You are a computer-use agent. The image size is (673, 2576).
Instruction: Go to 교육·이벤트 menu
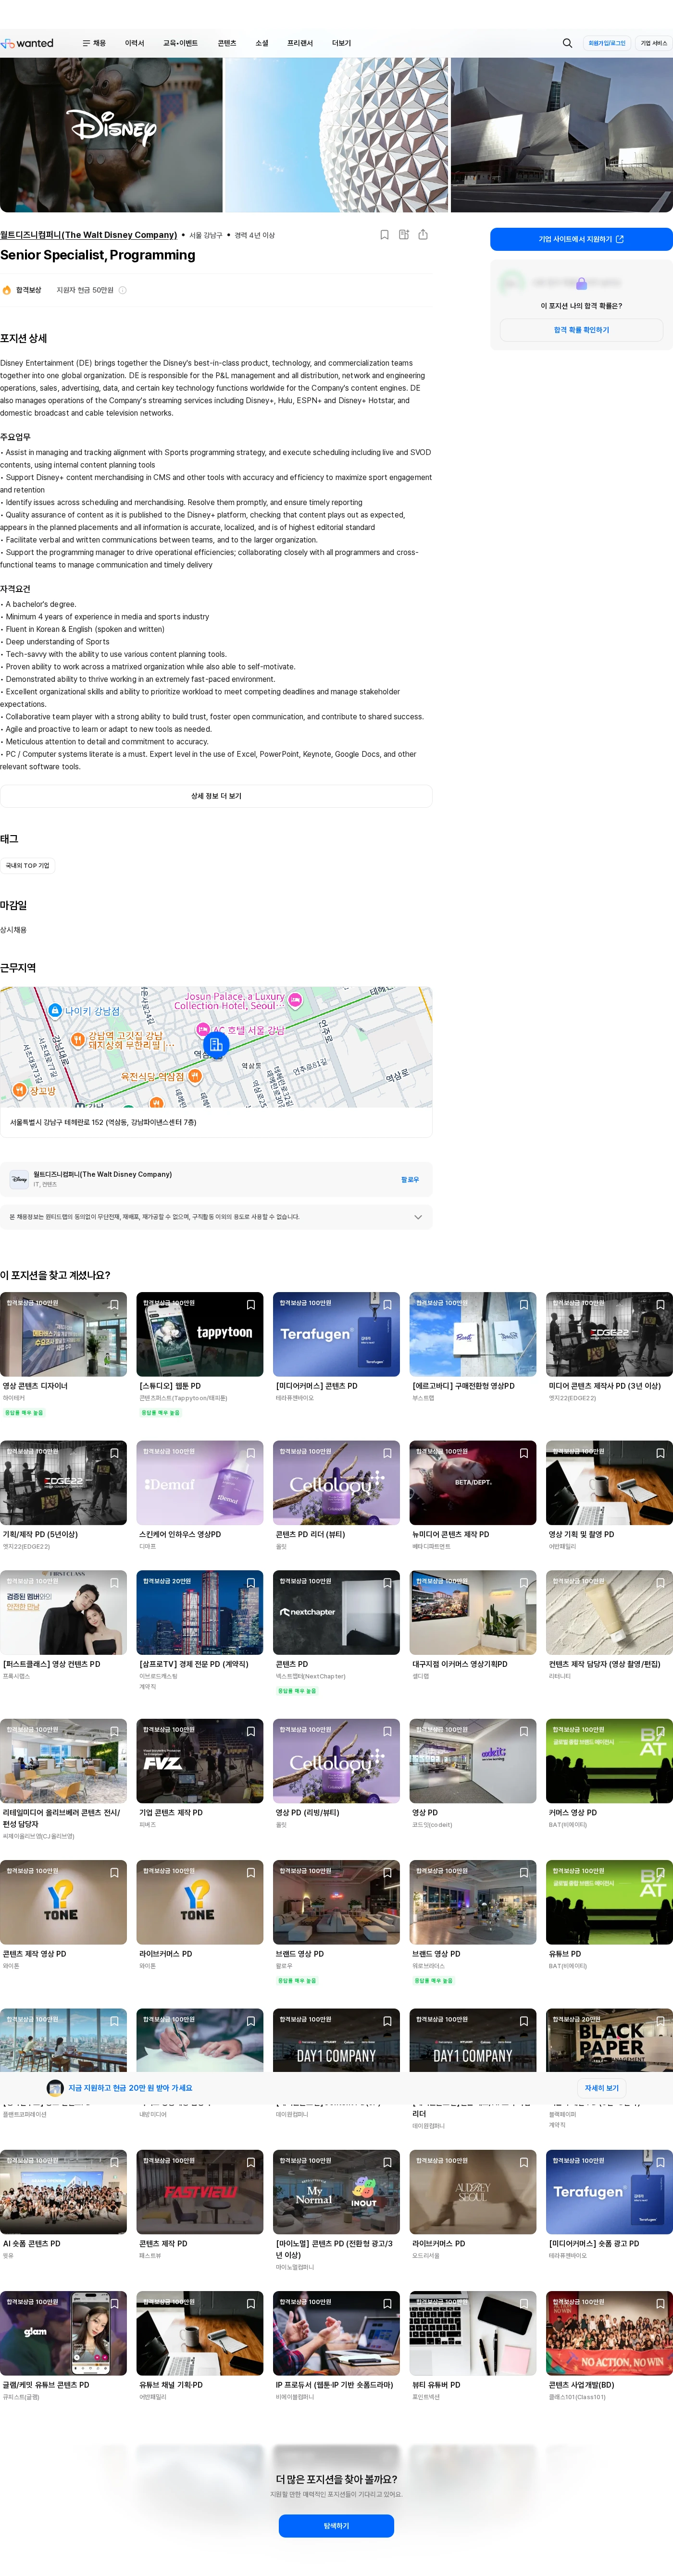tap(181, 43)
